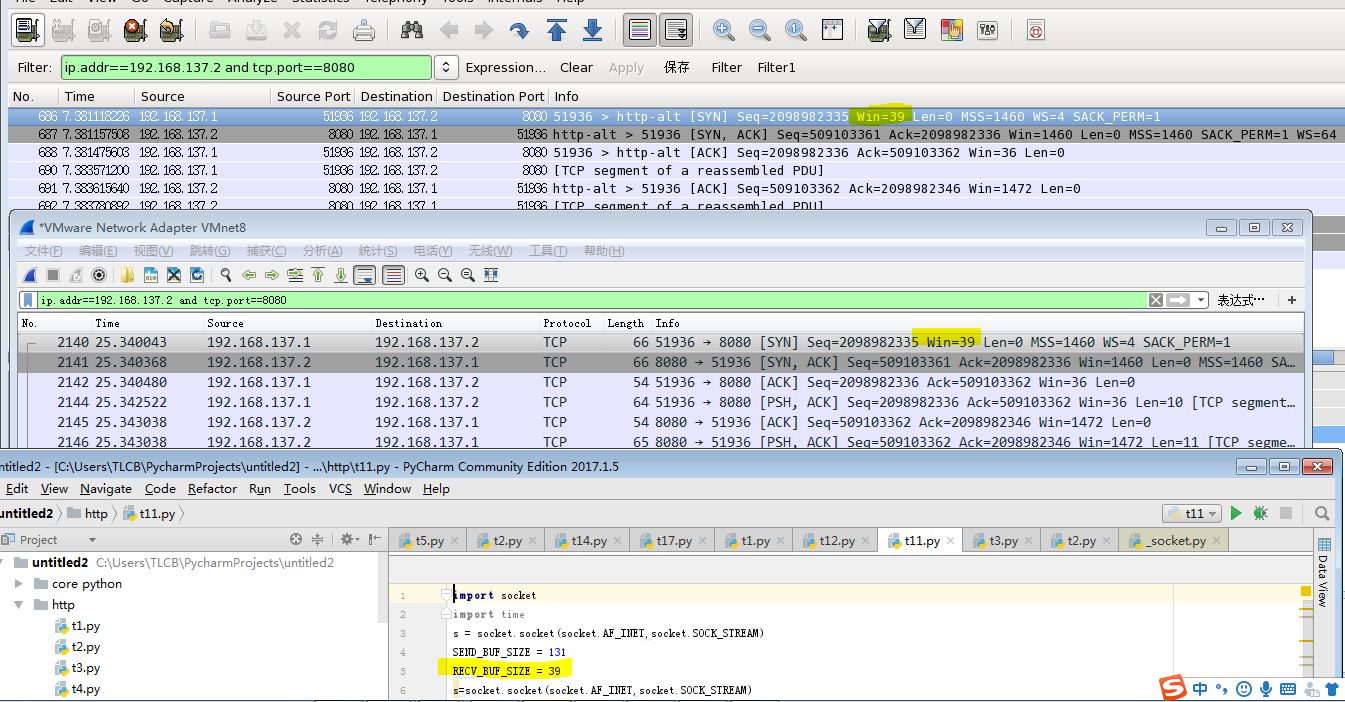Open the 统计(S) menu in VMnet8 window
This screenshot has width=1345, height=702.
(378, 251)
